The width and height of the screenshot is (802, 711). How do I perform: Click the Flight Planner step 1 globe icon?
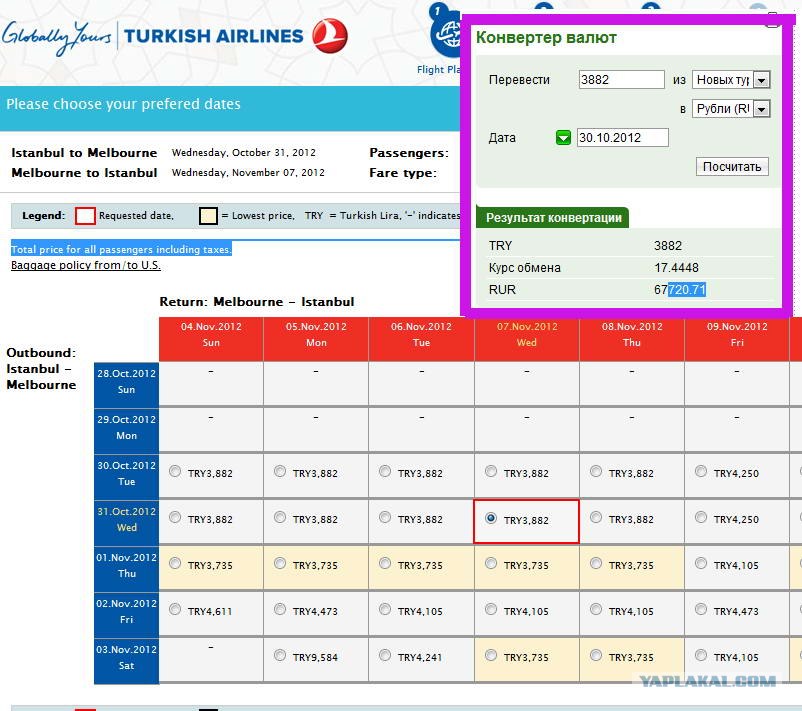point(446,32)
